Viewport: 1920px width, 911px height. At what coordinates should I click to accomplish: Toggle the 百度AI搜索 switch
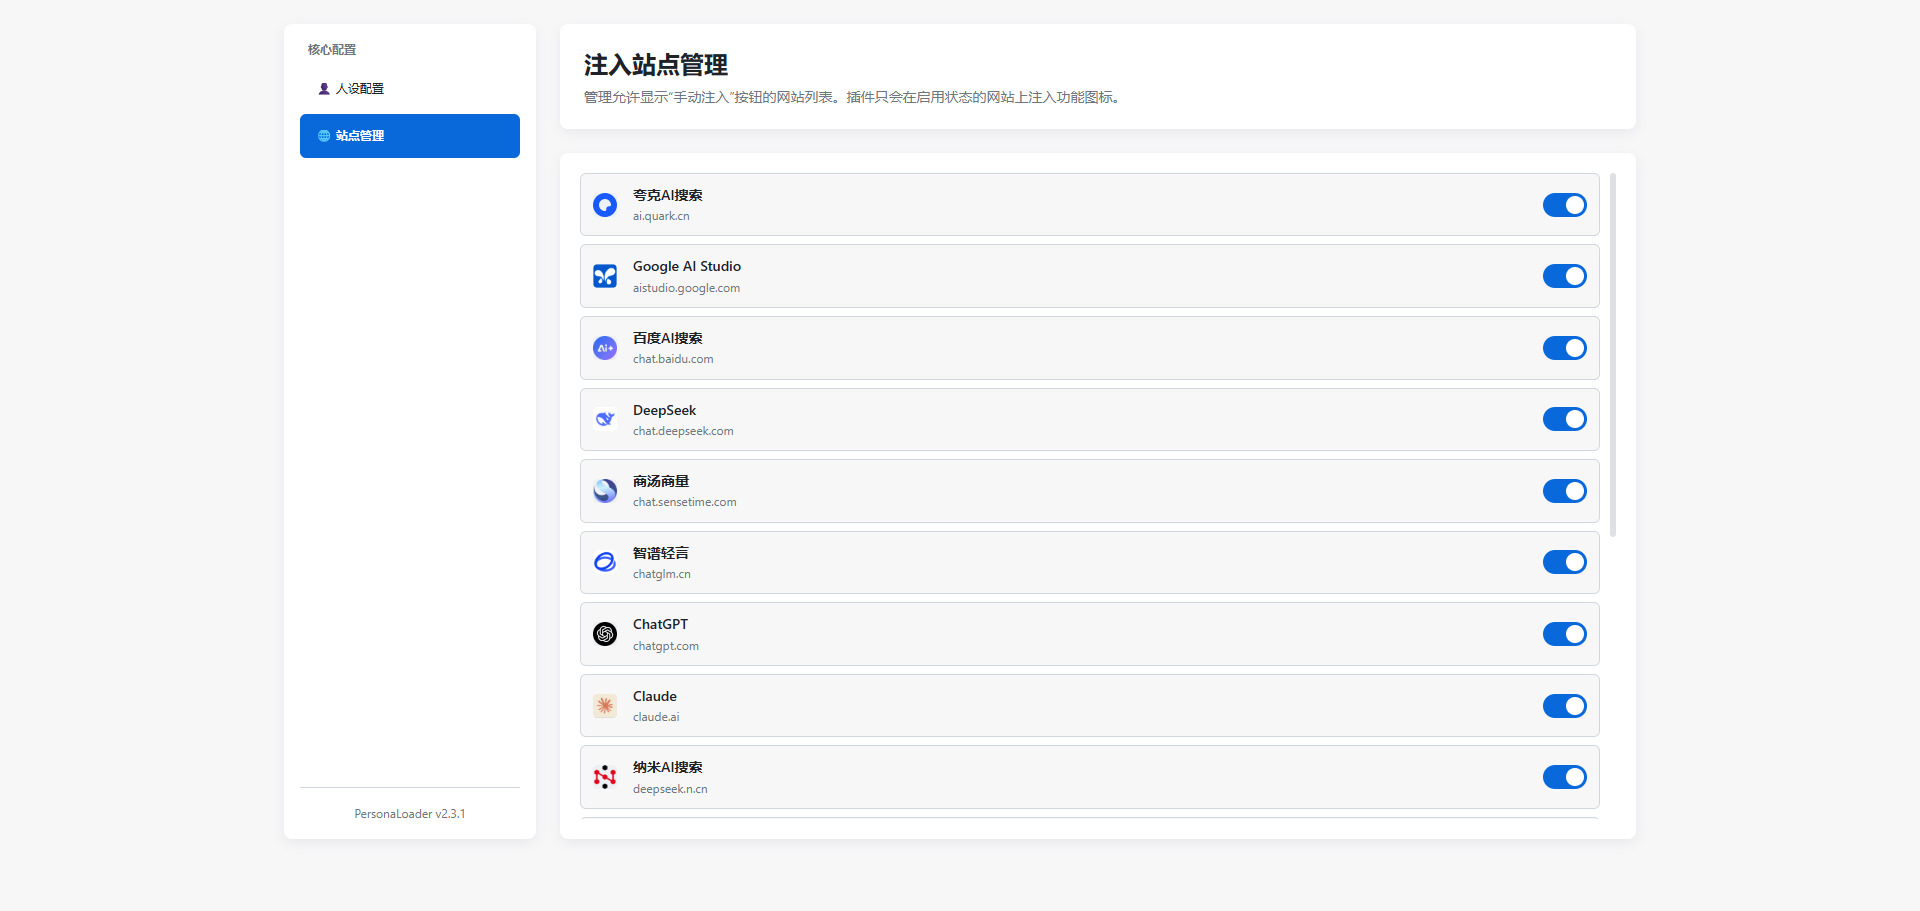pos(1565,348)
